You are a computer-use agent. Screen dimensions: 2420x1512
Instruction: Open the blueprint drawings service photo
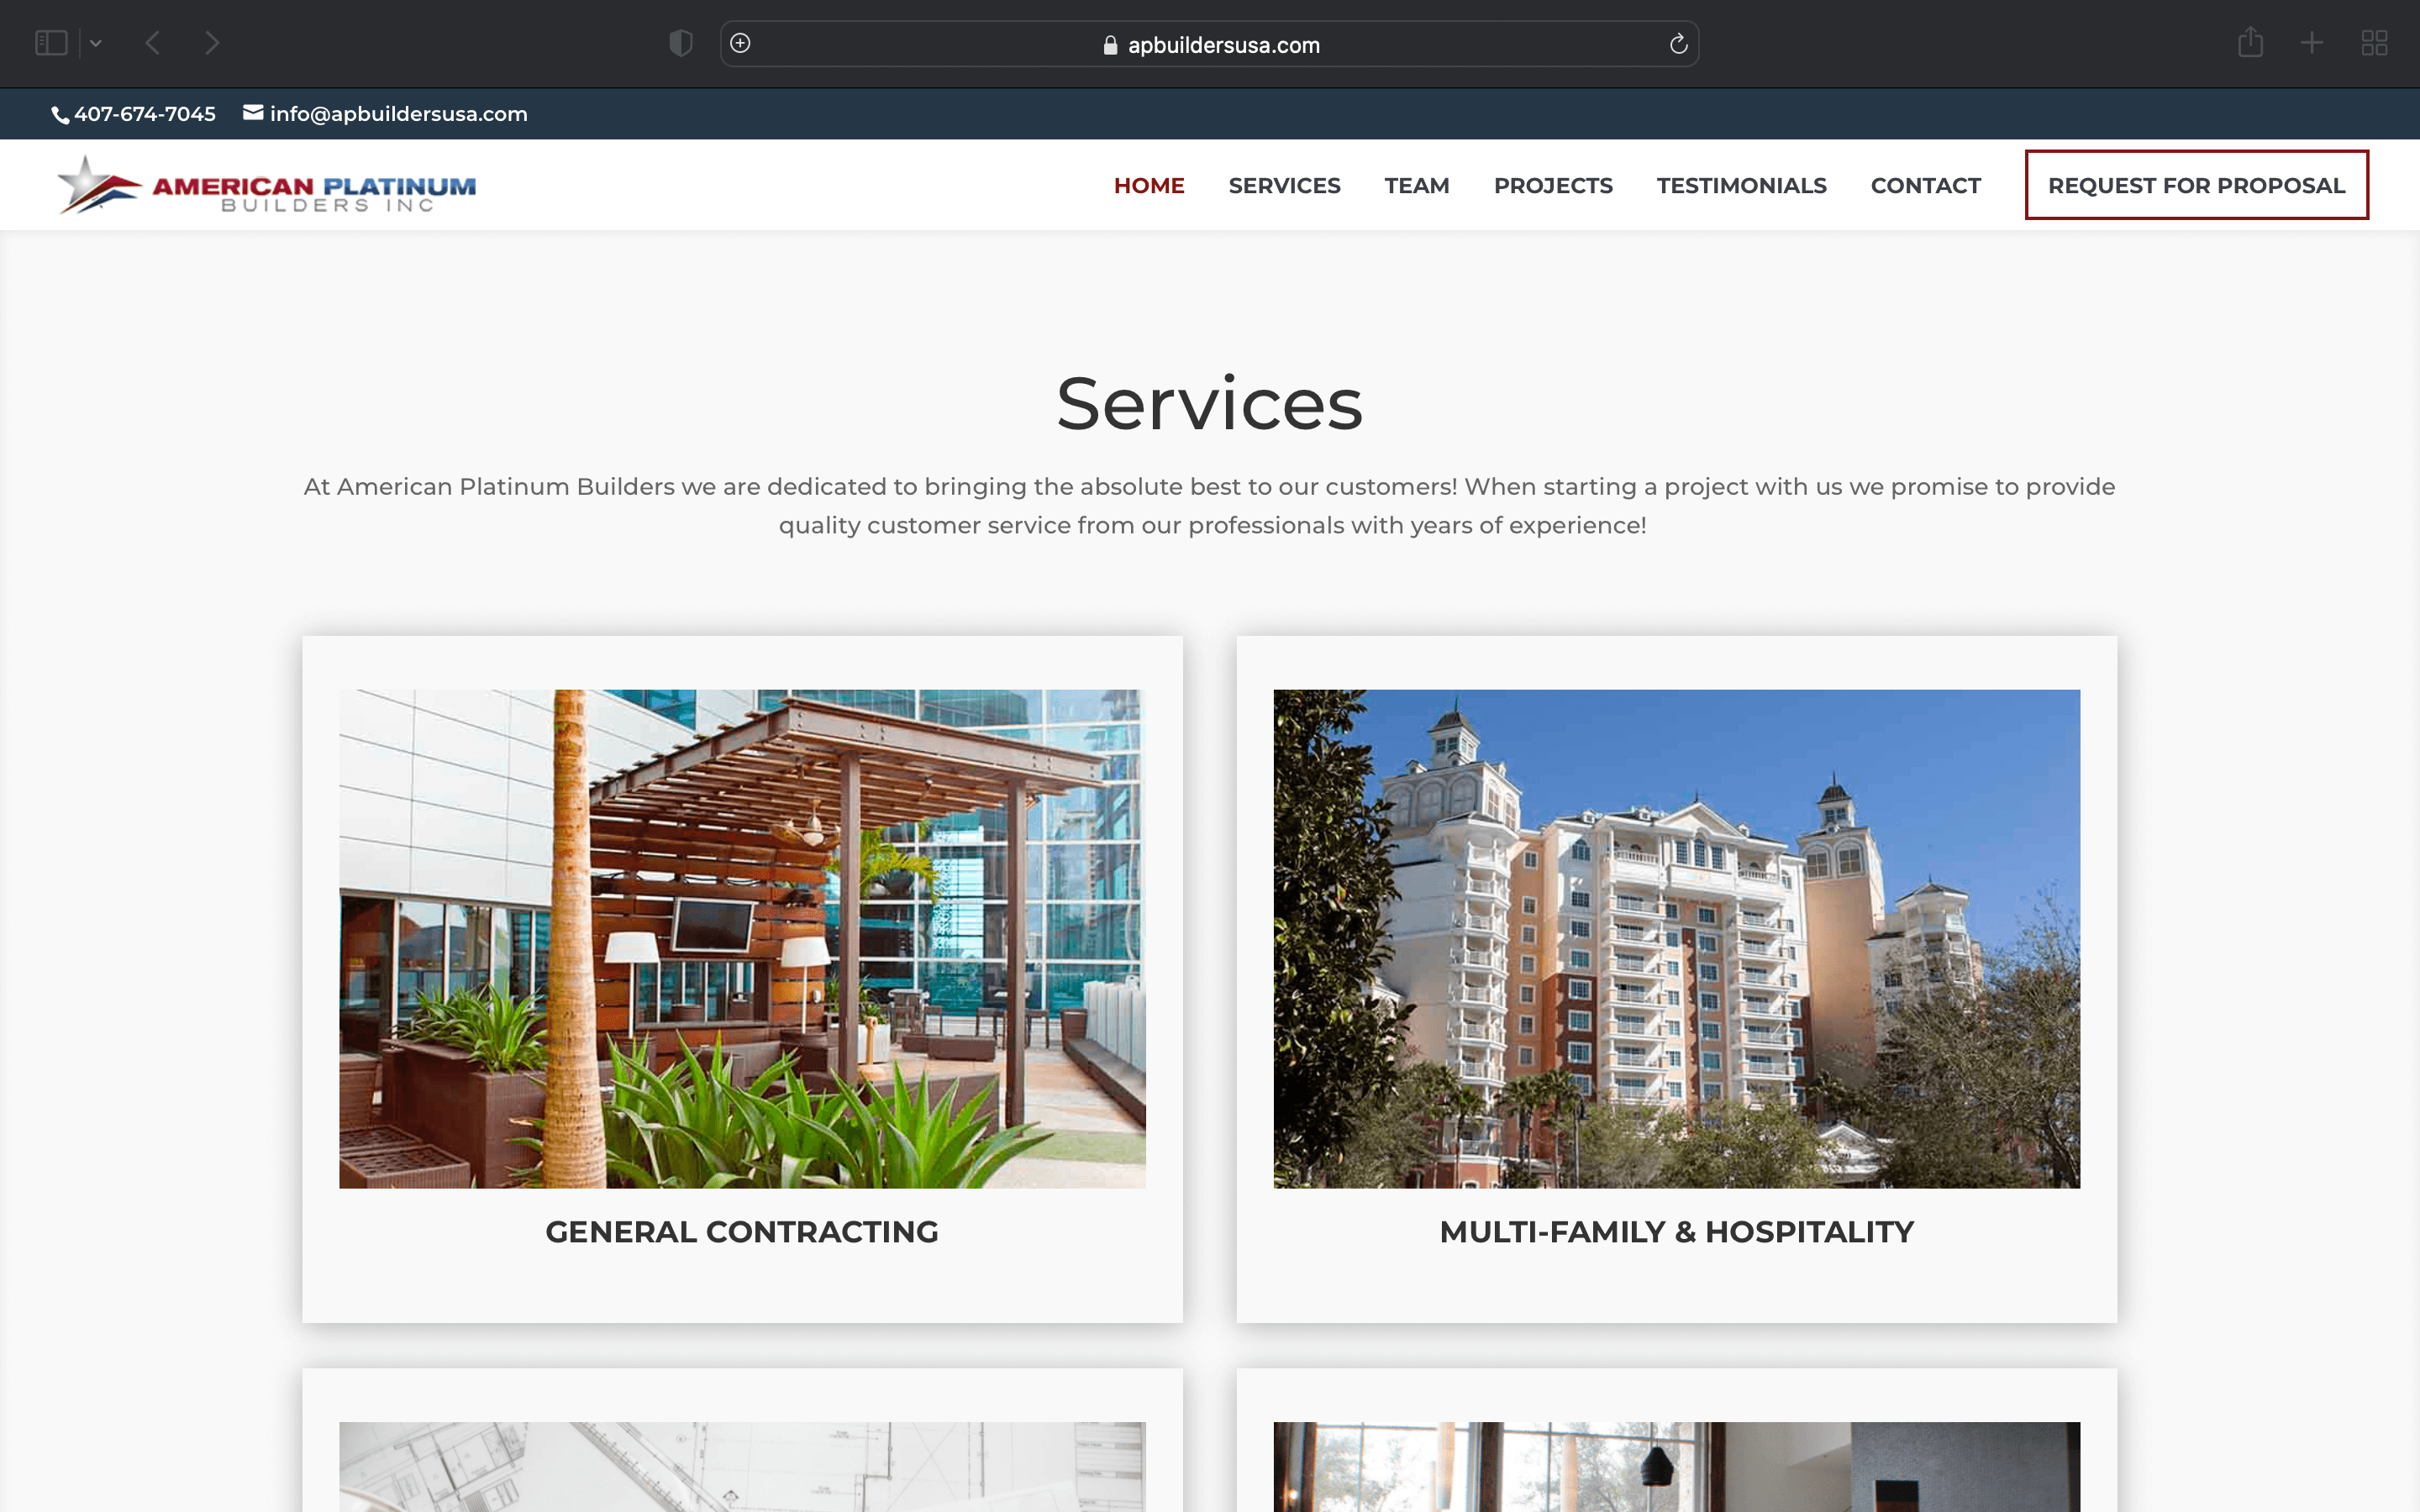742,1467
